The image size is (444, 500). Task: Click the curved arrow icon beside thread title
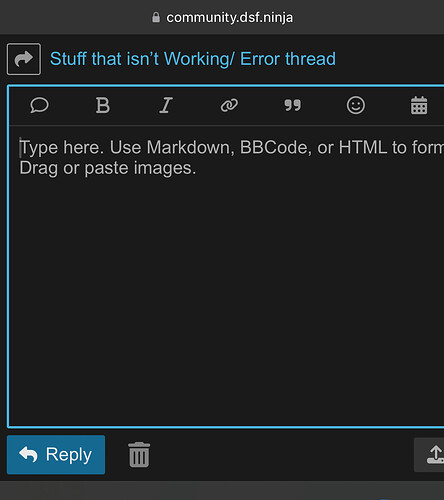[x=24, y=59]
